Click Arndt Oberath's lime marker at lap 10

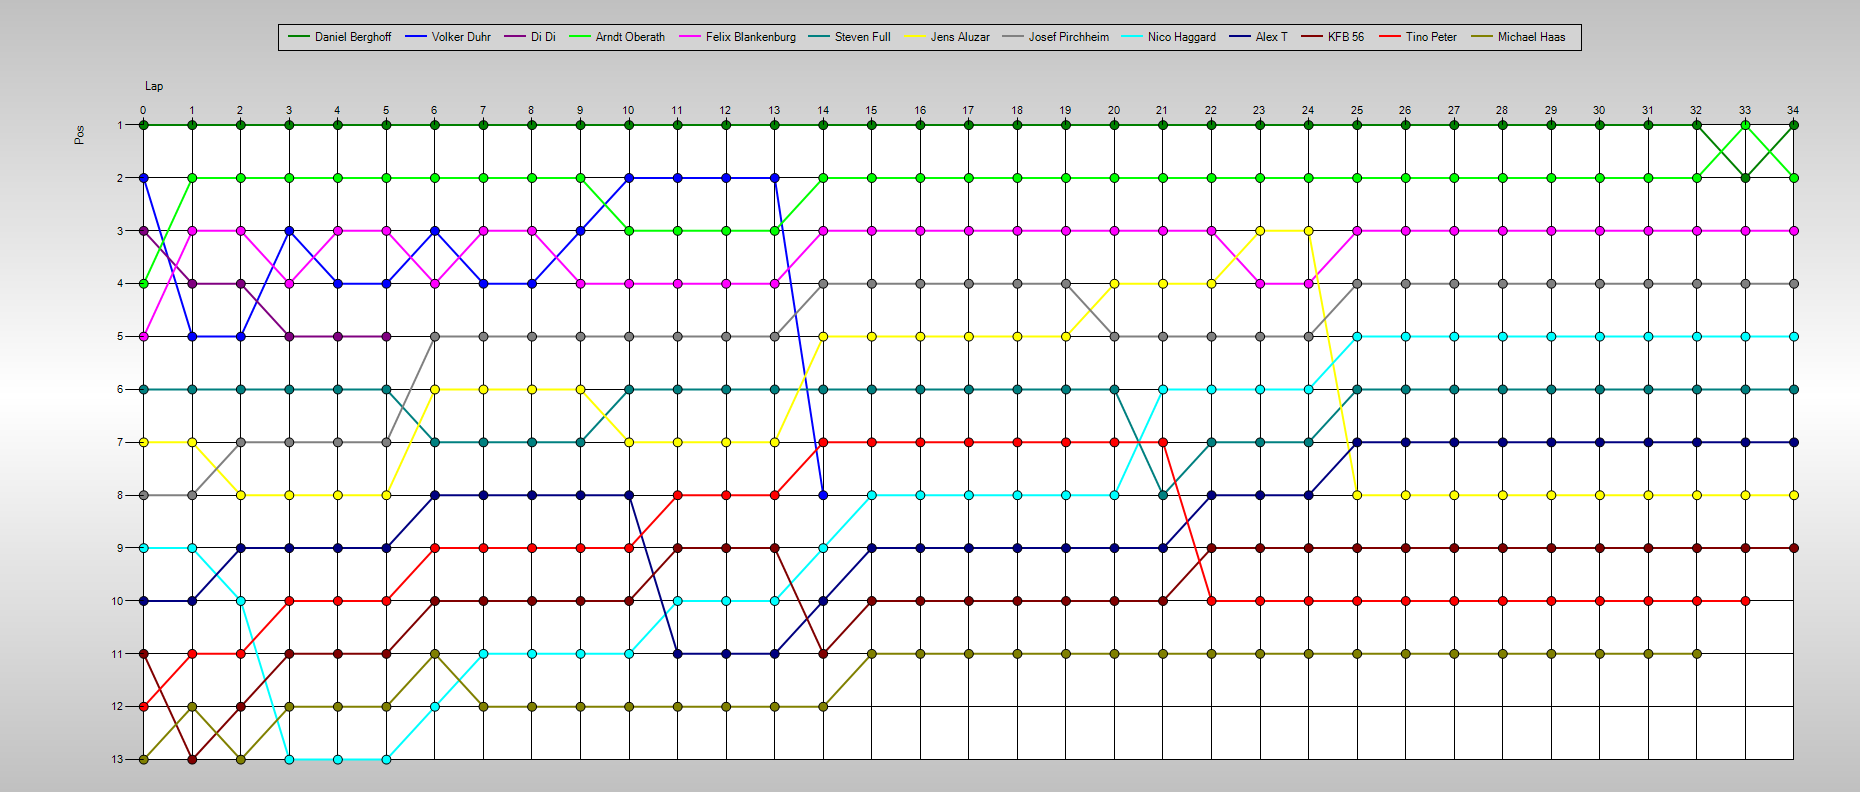[628, 231]
